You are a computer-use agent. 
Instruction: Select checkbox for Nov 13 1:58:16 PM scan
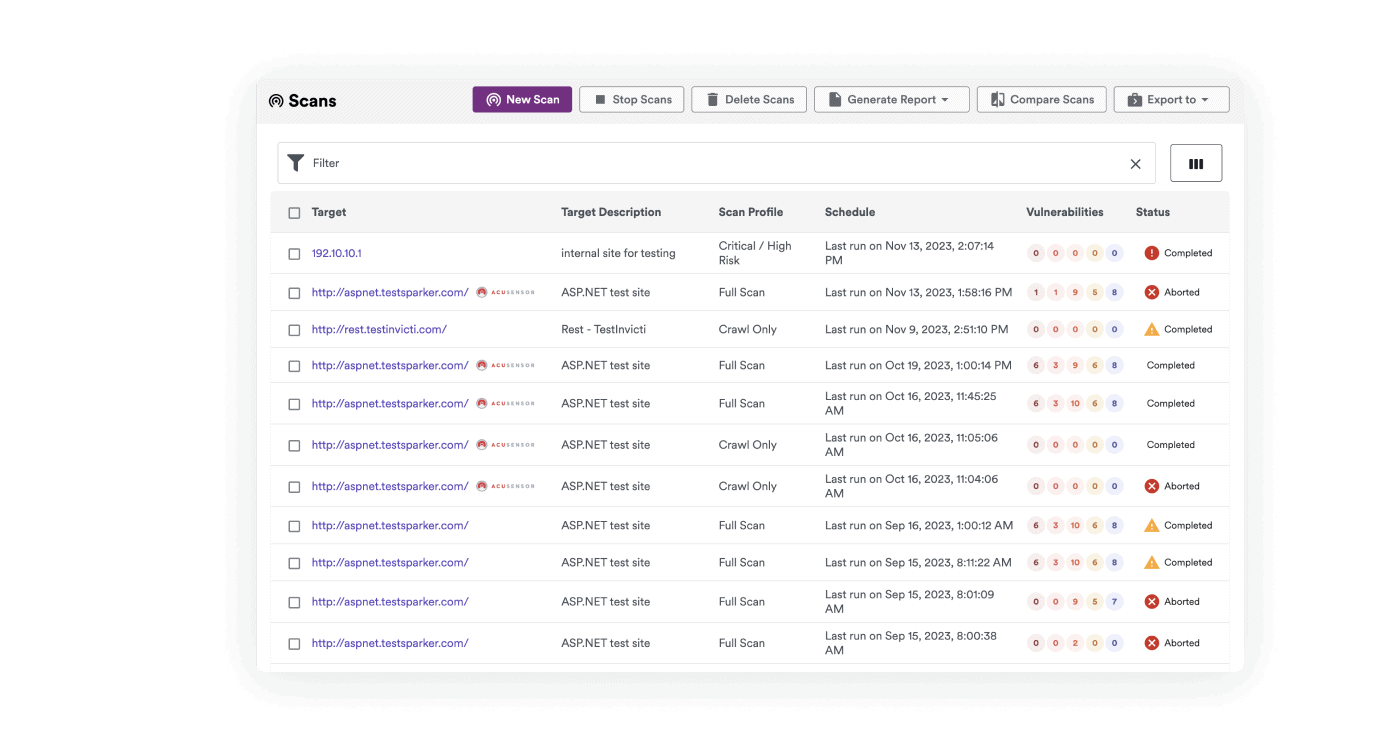point(294,293)
